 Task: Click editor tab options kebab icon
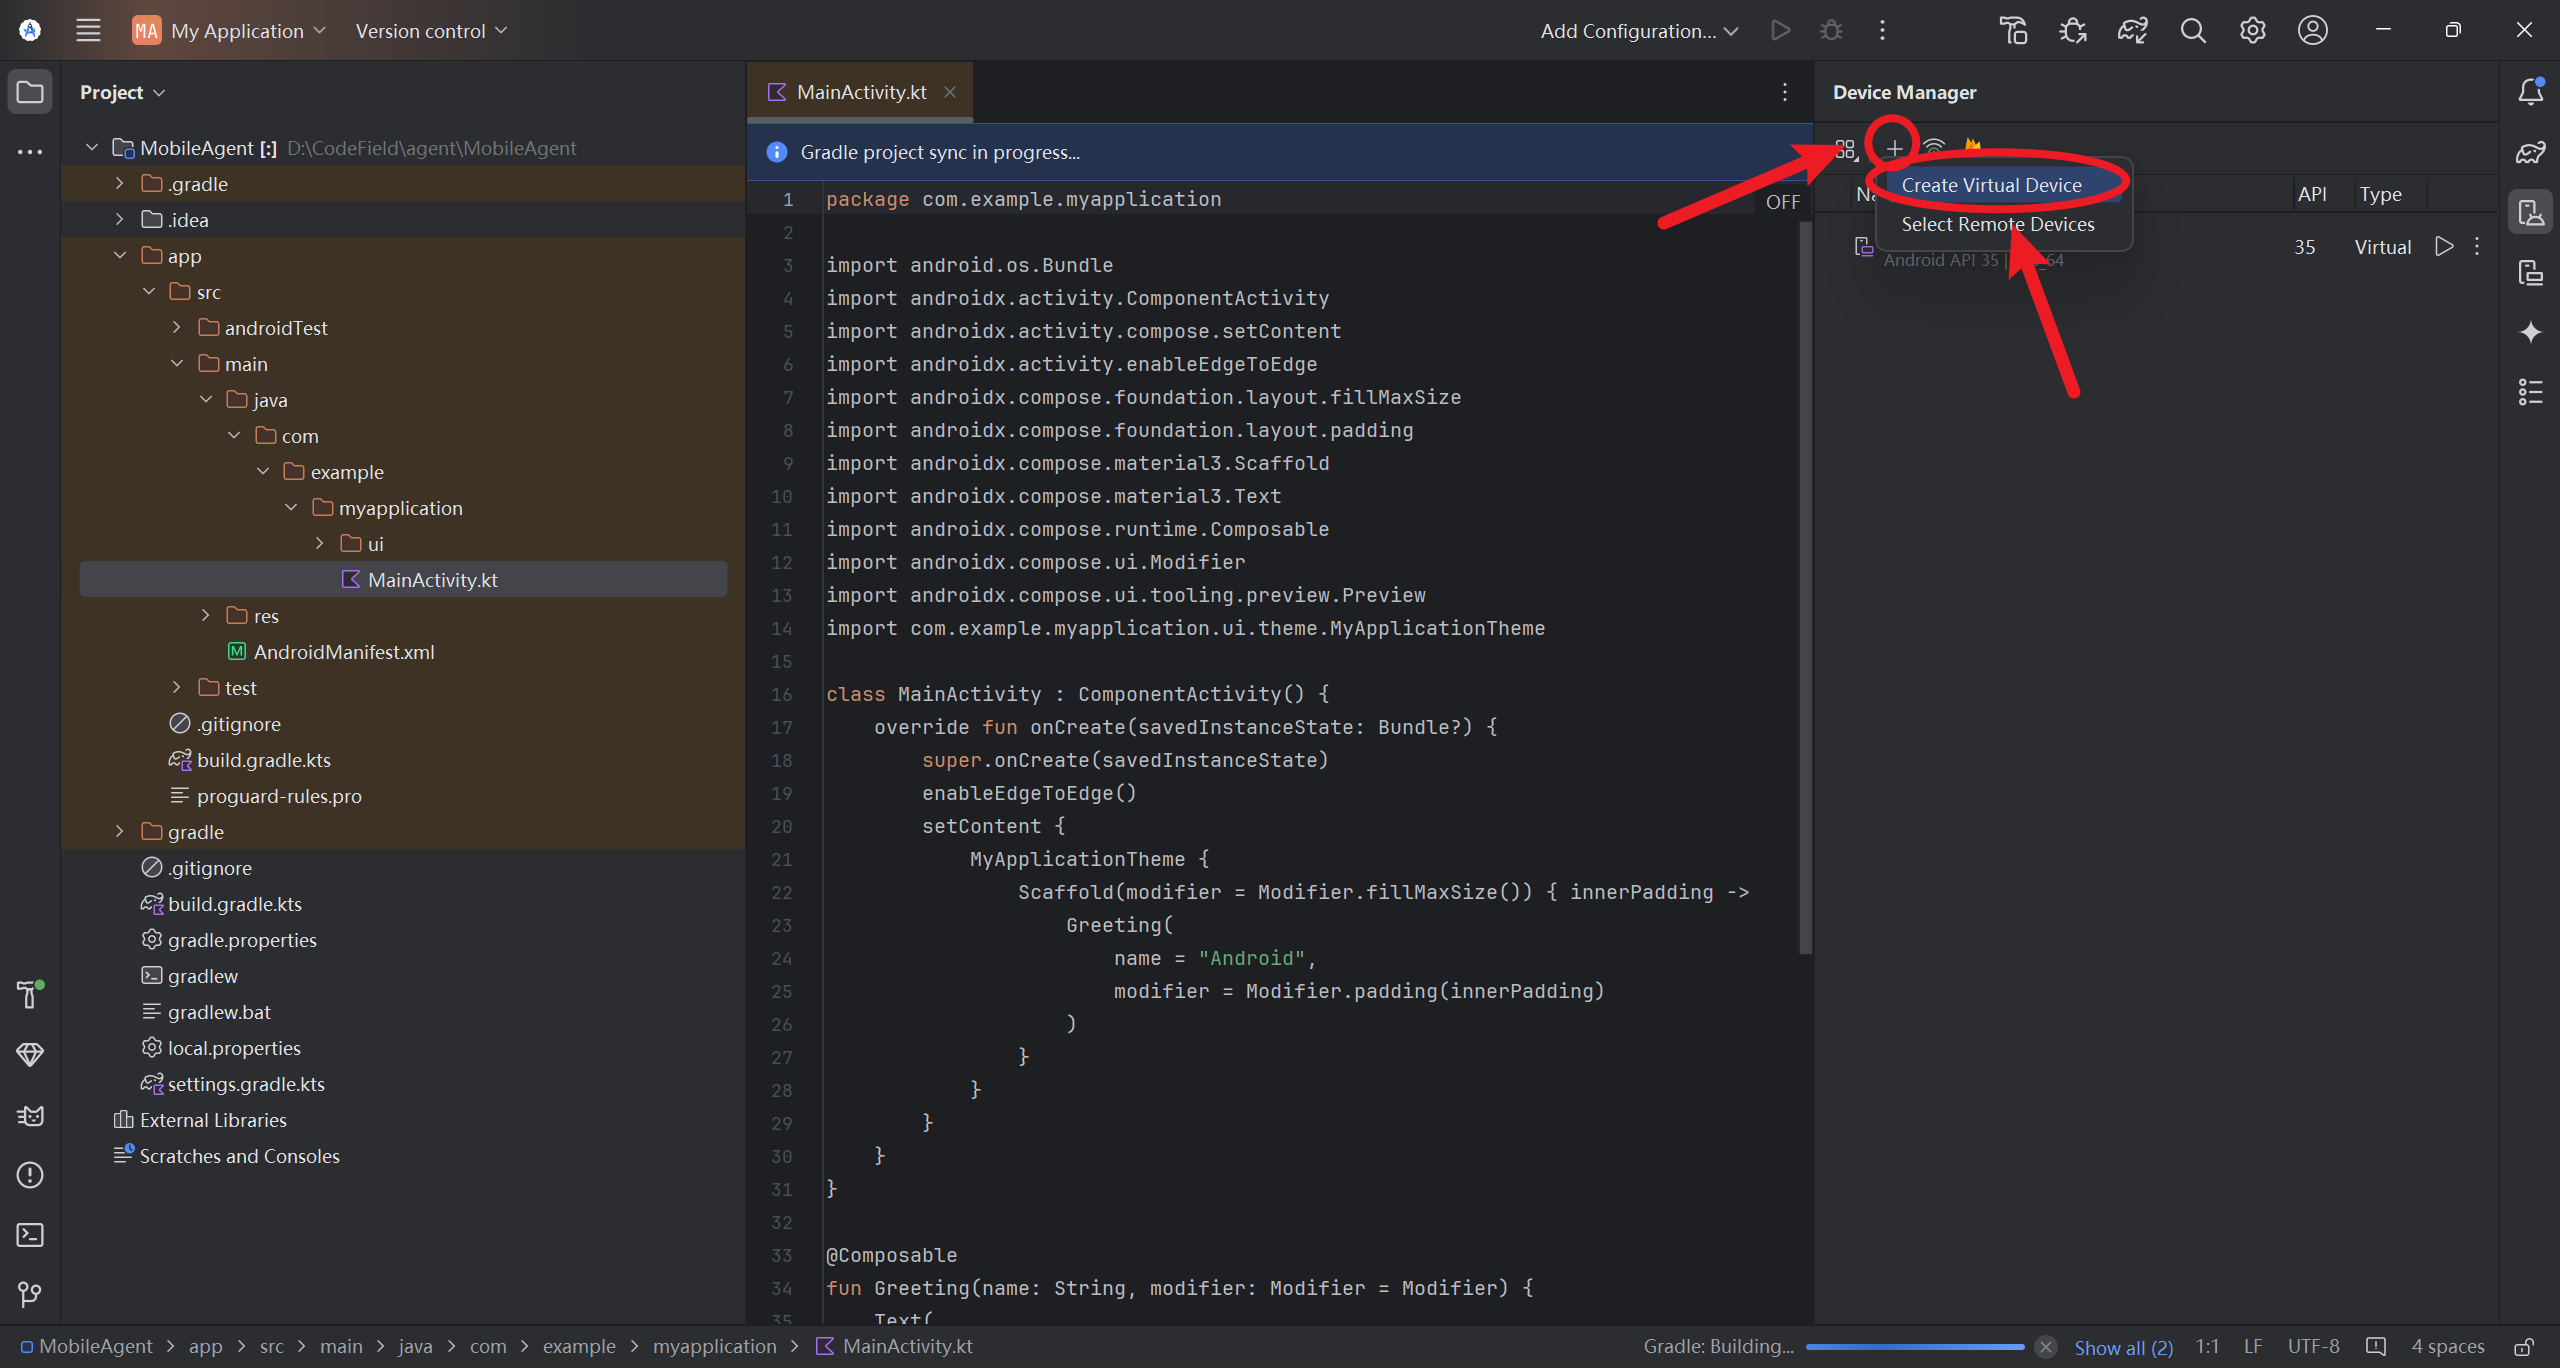(1785, 92)
